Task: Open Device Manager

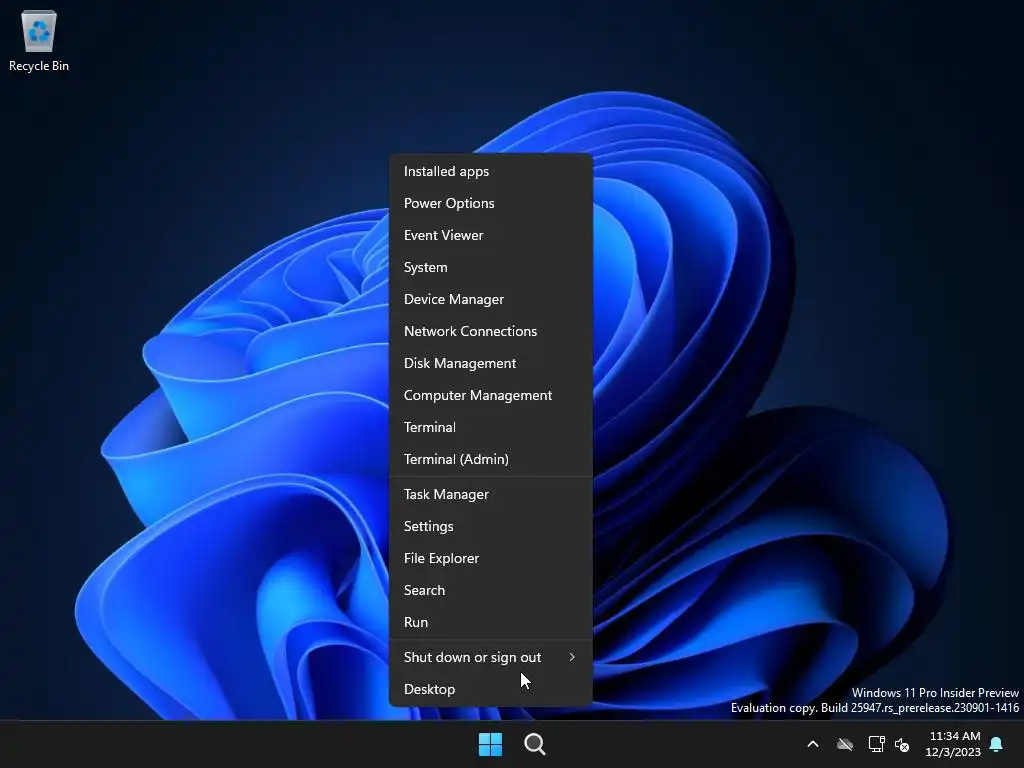Action: (490, 299)
